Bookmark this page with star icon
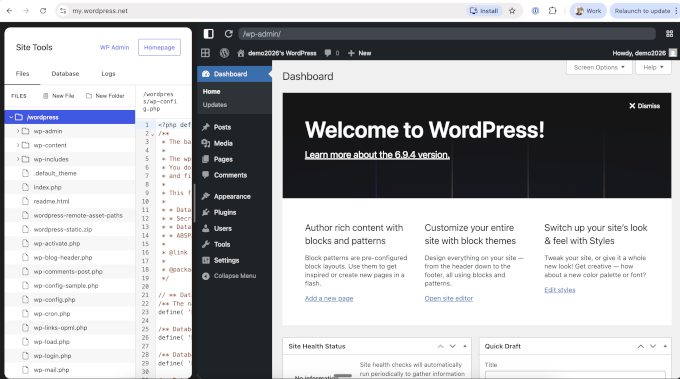Screen dimensions: 680x379 (512, 11)
